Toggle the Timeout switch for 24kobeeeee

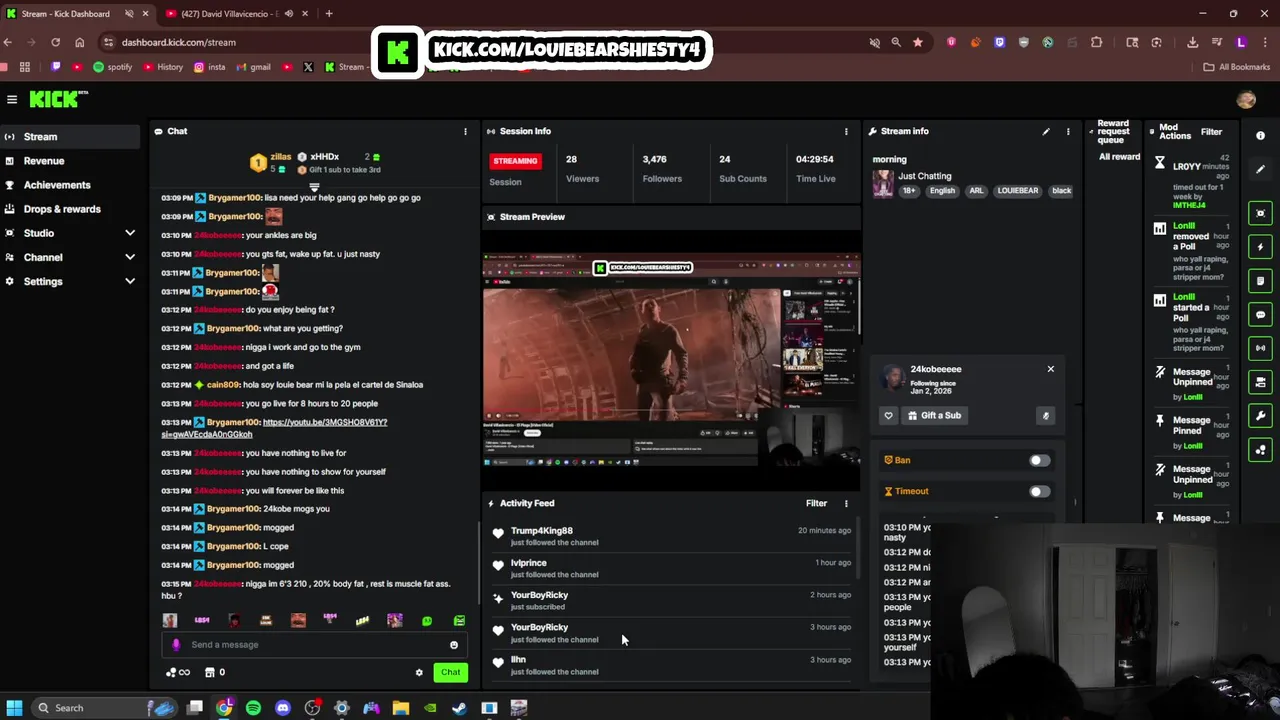tap(1040, 492)
